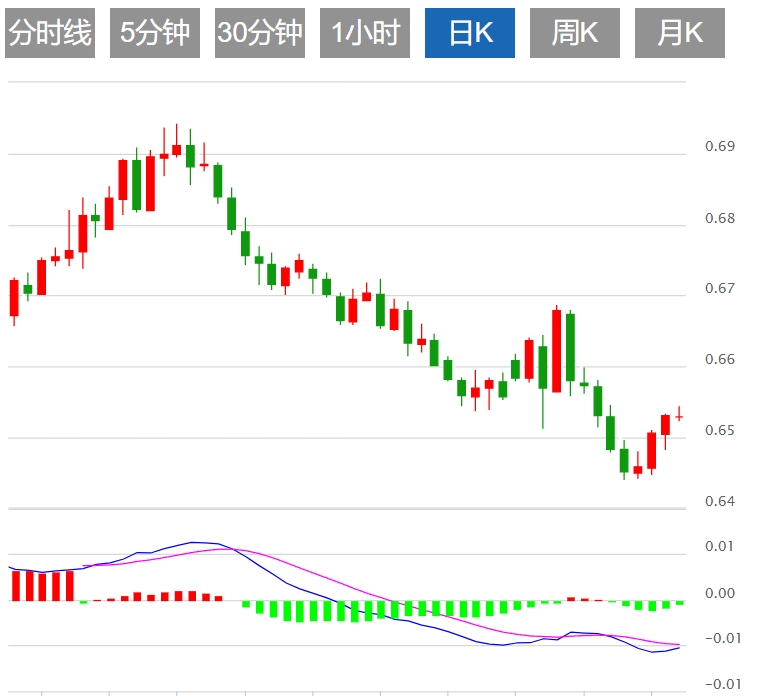Click the 0.69 price axis label
This screenshot has height=696, width=762.
pyautogui.click(x=720, y=146)
